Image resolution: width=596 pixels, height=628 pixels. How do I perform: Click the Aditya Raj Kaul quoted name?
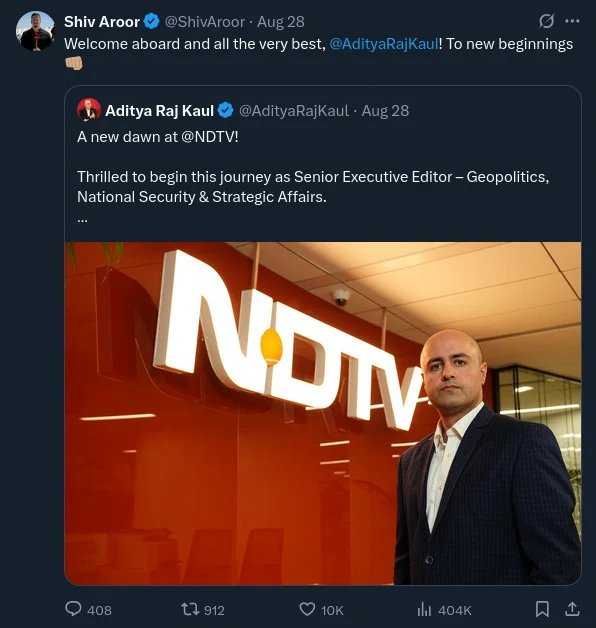coord(159,111)
